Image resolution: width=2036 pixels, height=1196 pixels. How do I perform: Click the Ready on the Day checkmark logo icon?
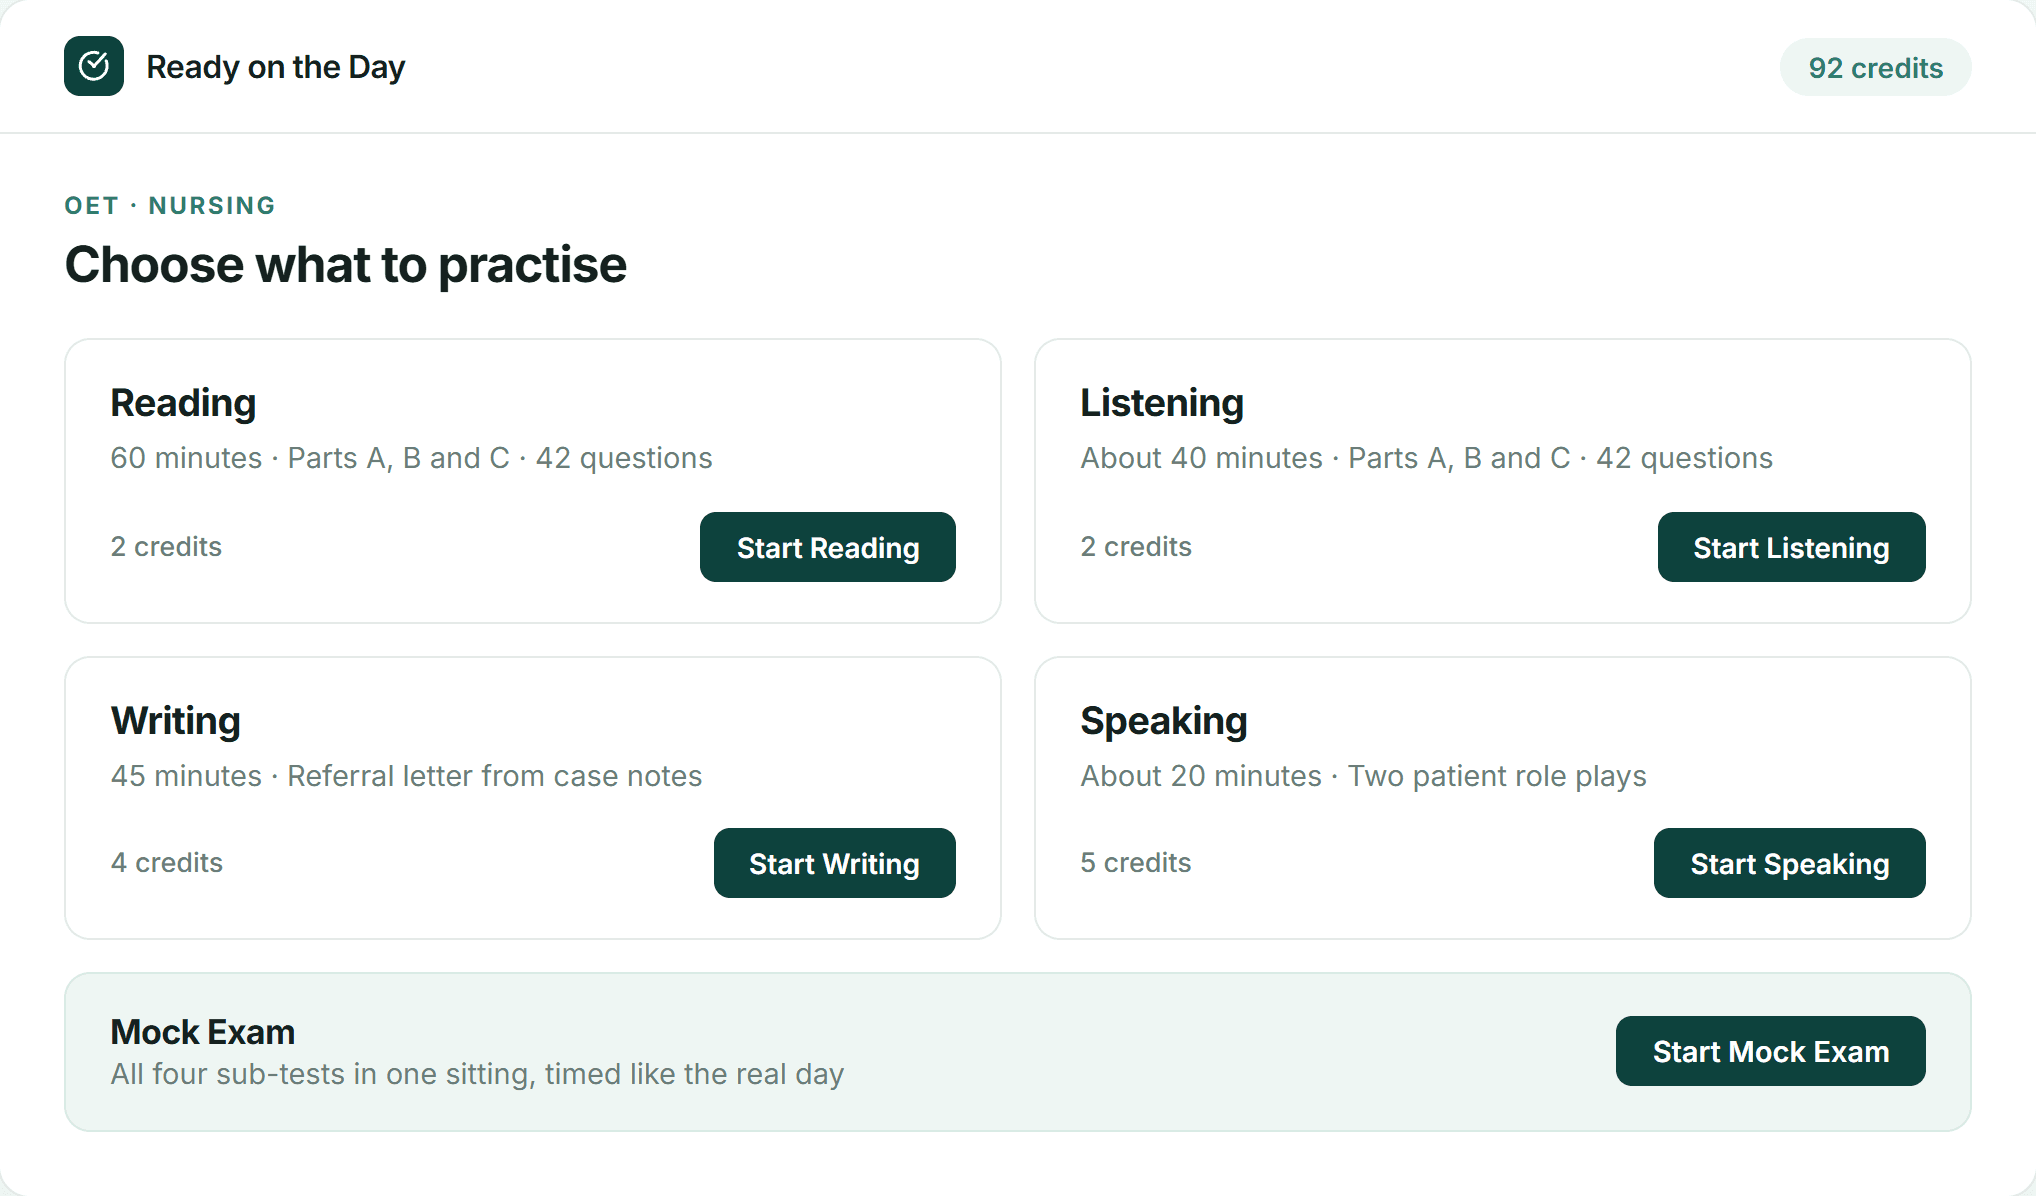[94, 66]
